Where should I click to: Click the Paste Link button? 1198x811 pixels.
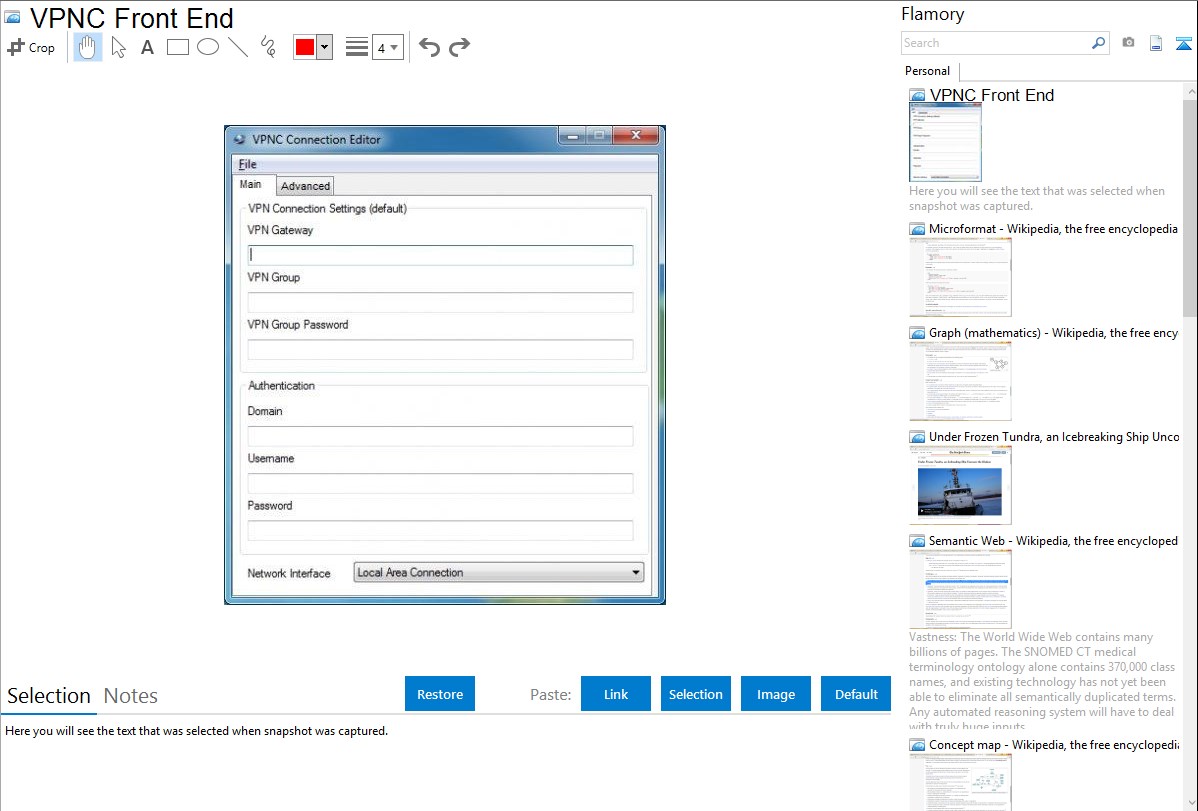[x=616, y=694]
